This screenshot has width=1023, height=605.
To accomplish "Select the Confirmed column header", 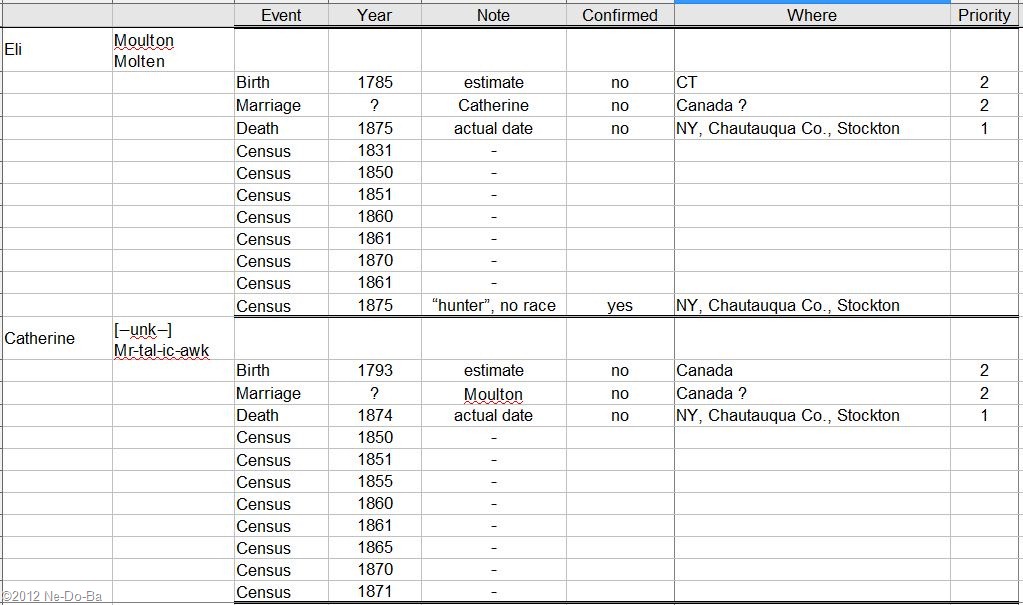I will pos(620,15).
